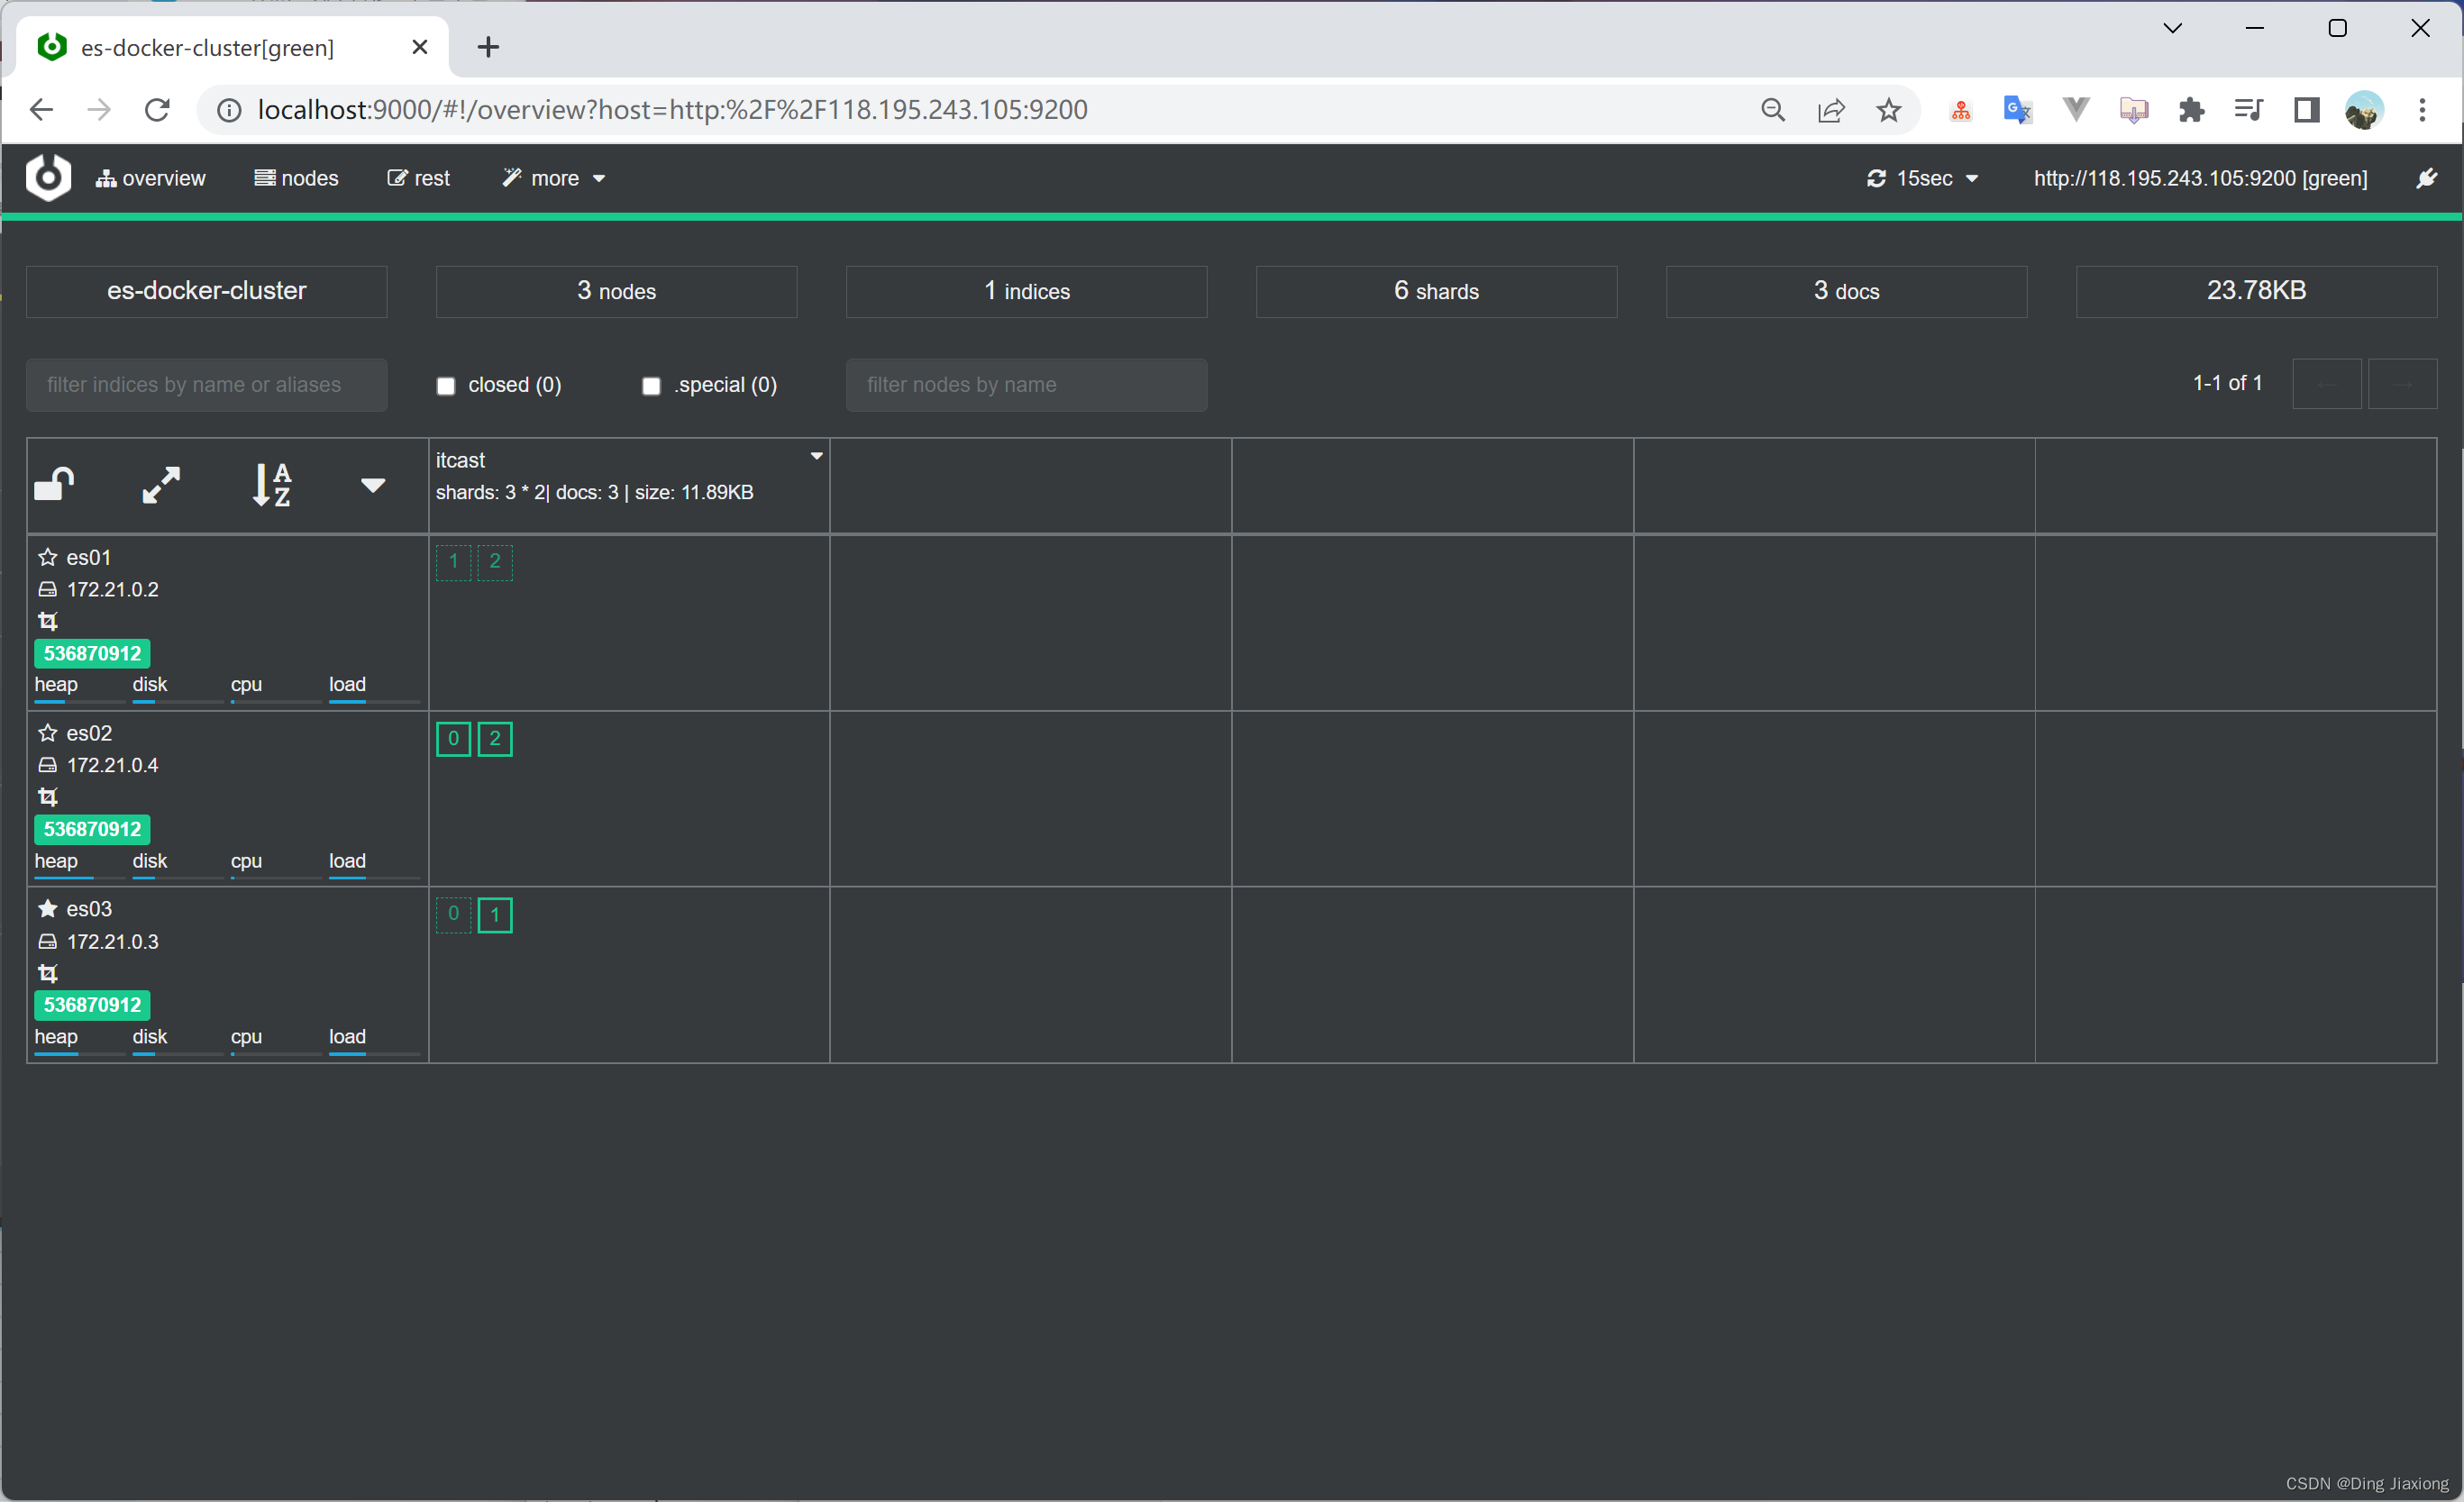
Task: Open the more dropdown menu
Action: [555, 178]
